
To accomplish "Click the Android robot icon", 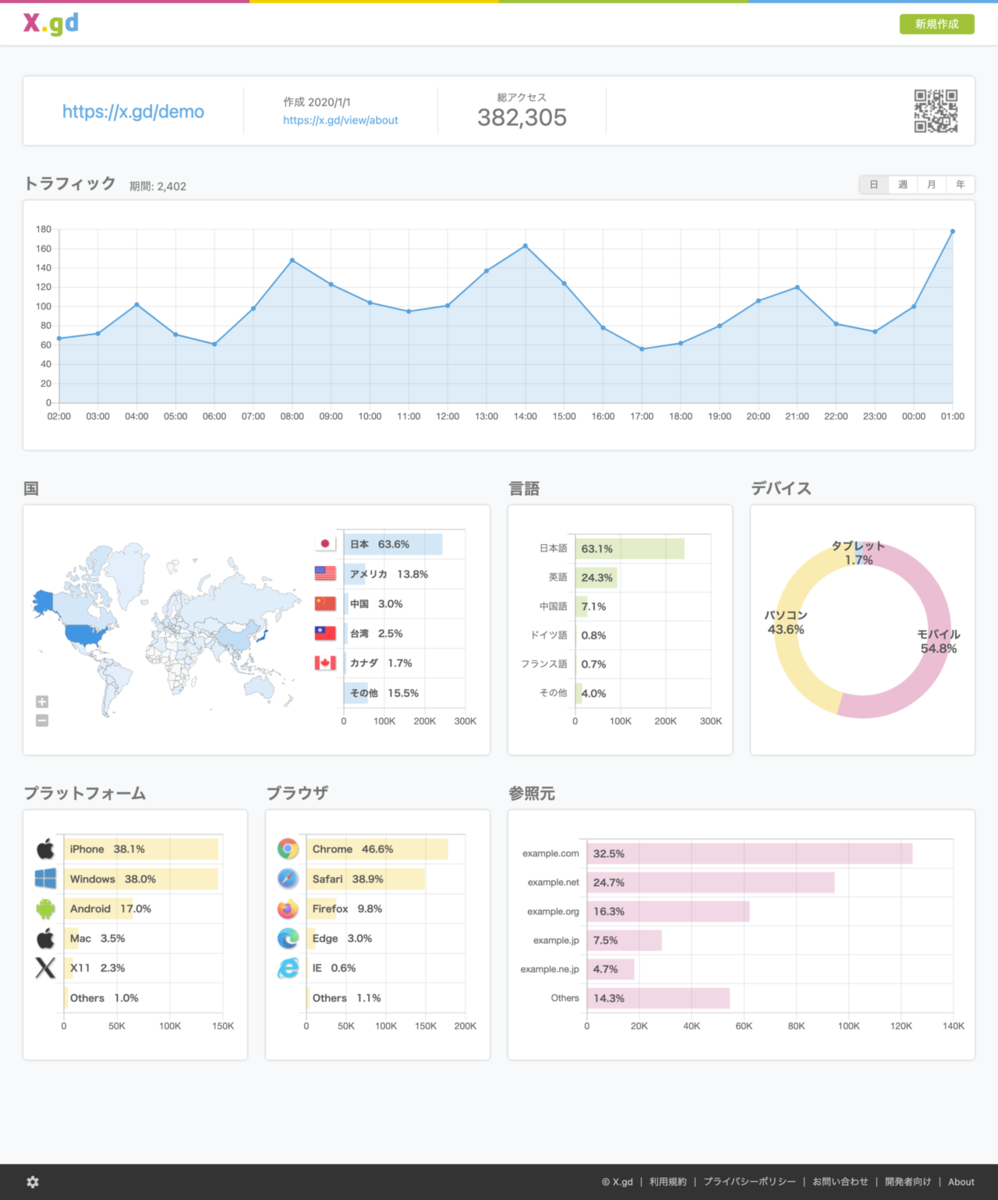I will 45,909.
